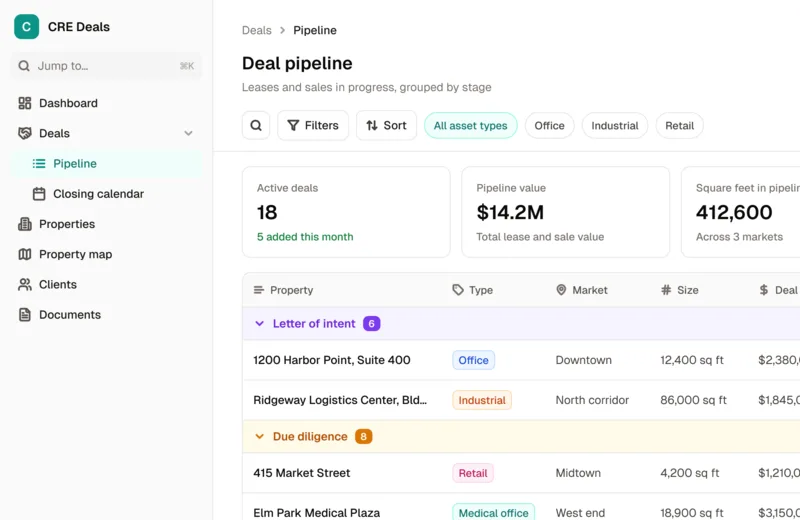Click the Properties building icon
This screenshot has width=800, height=520.
click(x=24, y=224)
